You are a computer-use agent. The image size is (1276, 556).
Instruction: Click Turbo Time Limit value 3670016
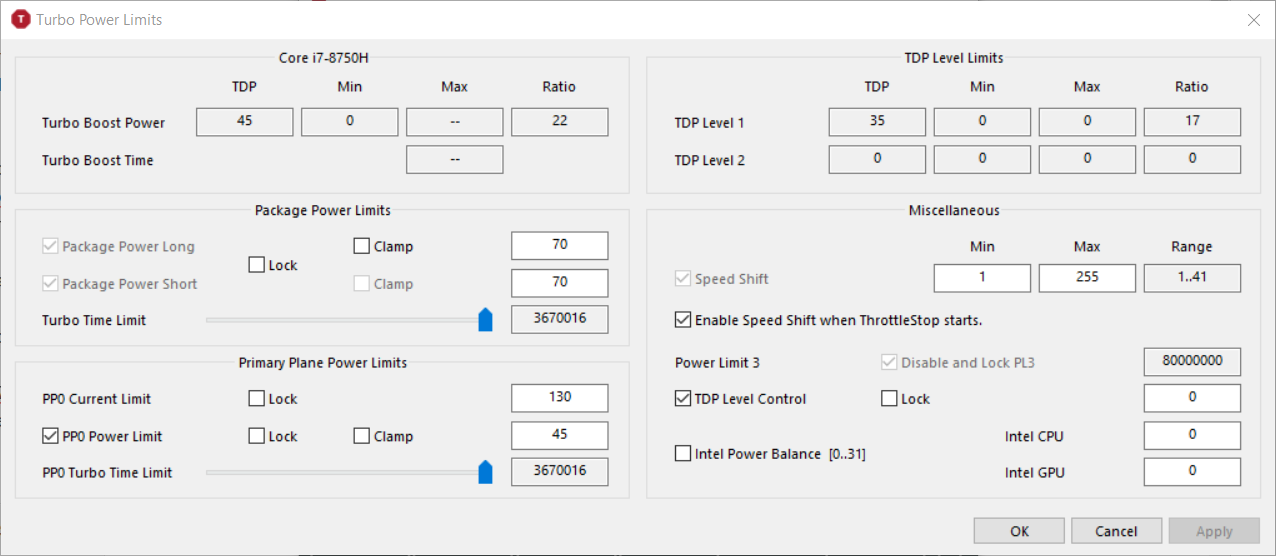pyautogui.click(x=560, y=320)
